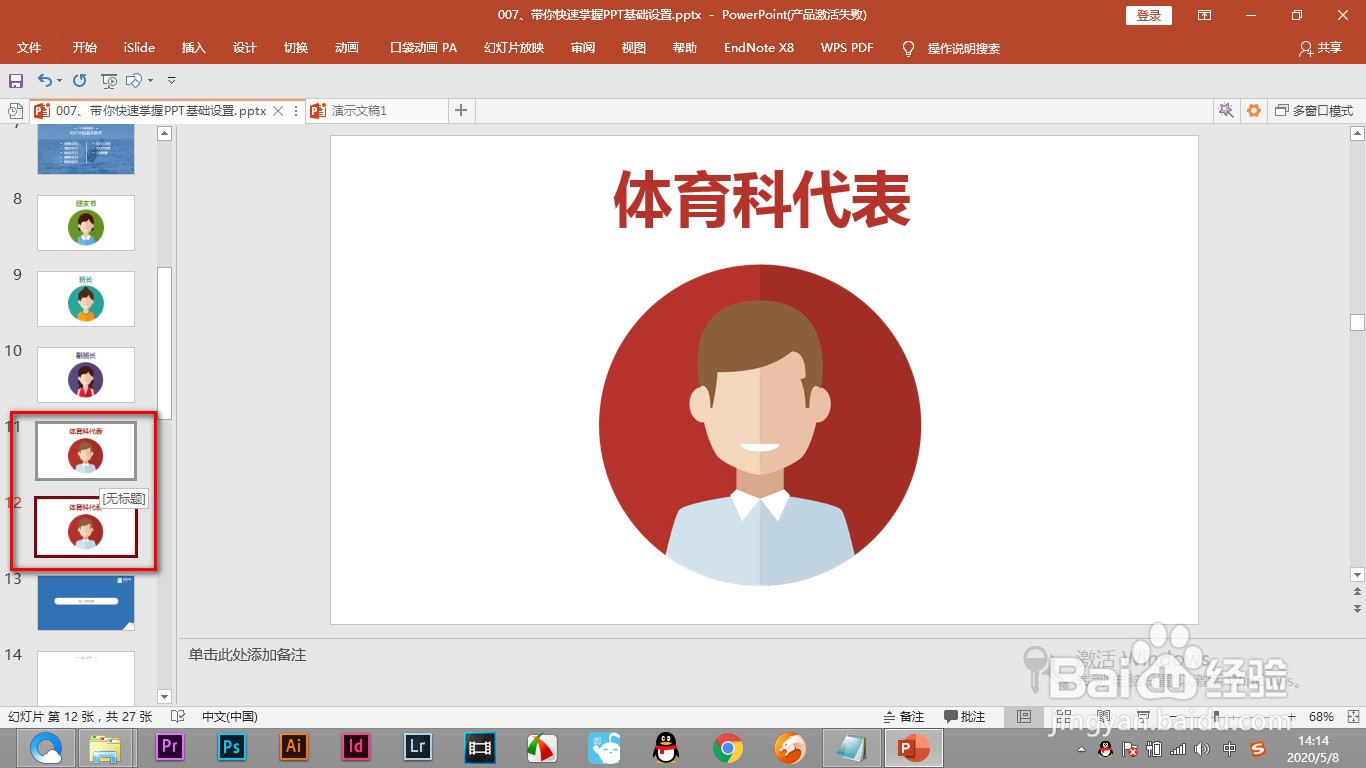Screen dimensions: 1366x768
Task: Select slide 11 thumbnail
Action: 86,450
